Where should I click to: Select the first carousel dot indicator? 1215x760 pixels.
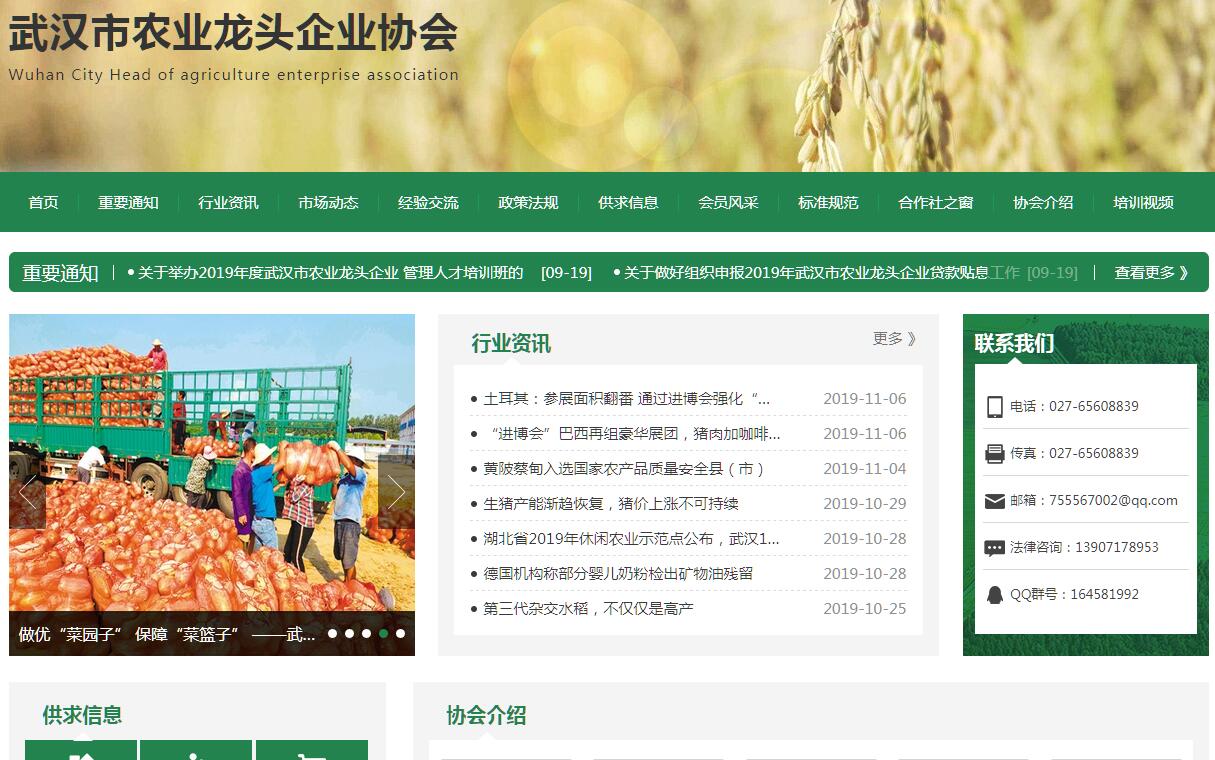point(332,633)
